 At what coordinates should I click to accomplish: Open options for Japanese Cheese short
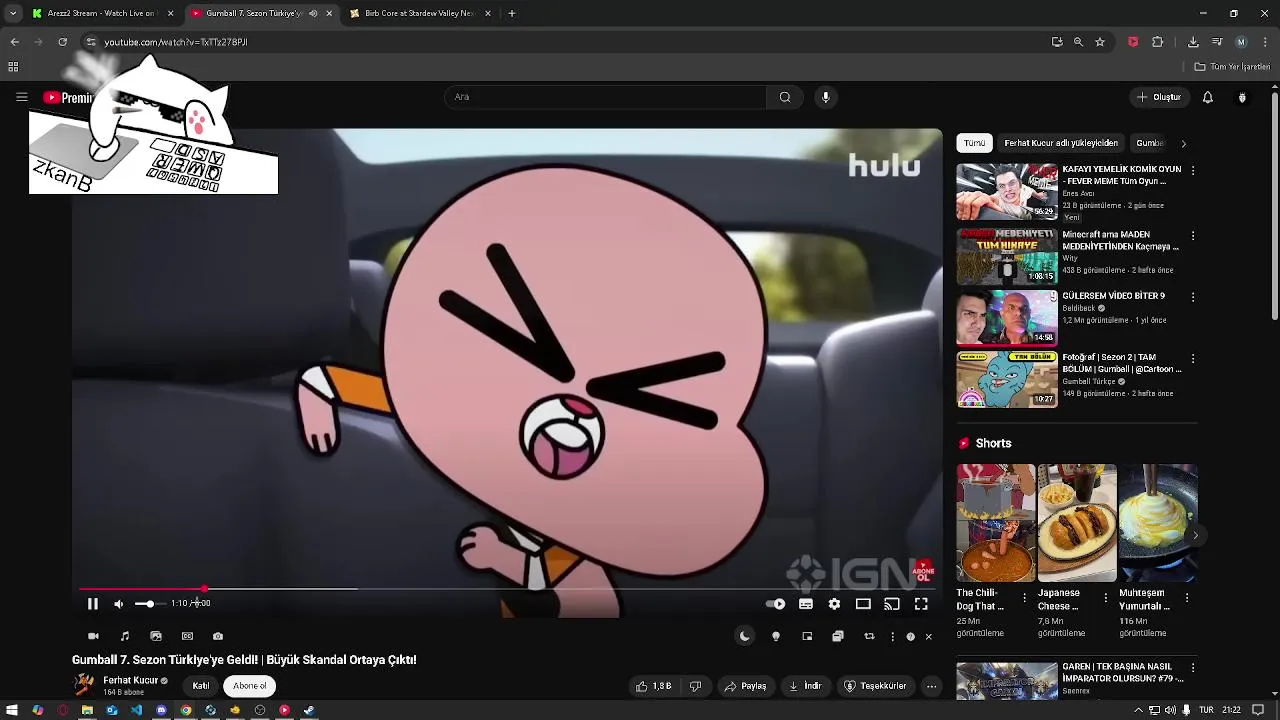[1105, 597]
